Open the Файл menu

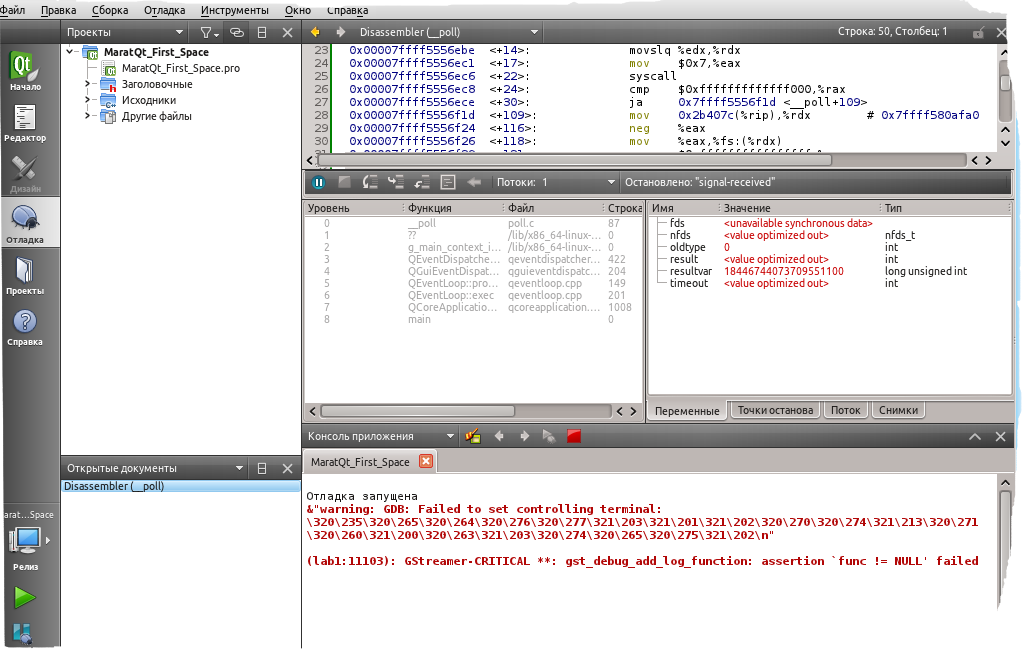[x=12, y=10]
